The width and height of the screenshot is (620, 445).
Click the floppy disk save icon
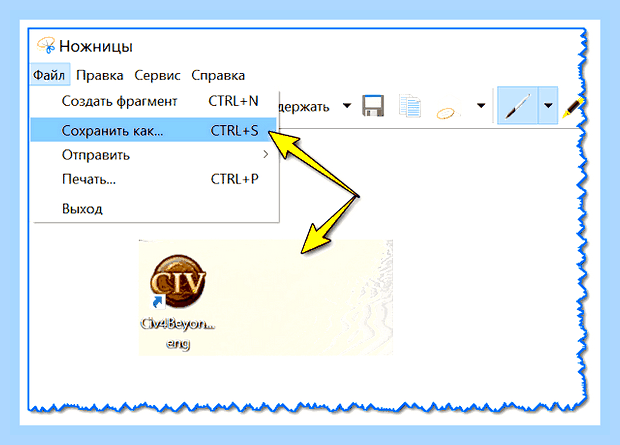point(373,106)
